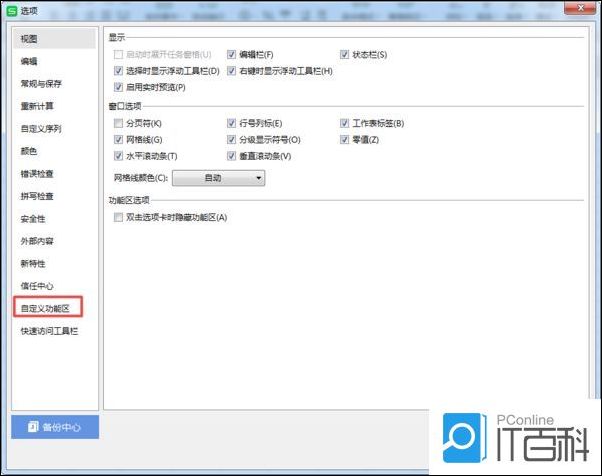
Task: Click the 备份中心 button
Action: click(x=55, y=427)
